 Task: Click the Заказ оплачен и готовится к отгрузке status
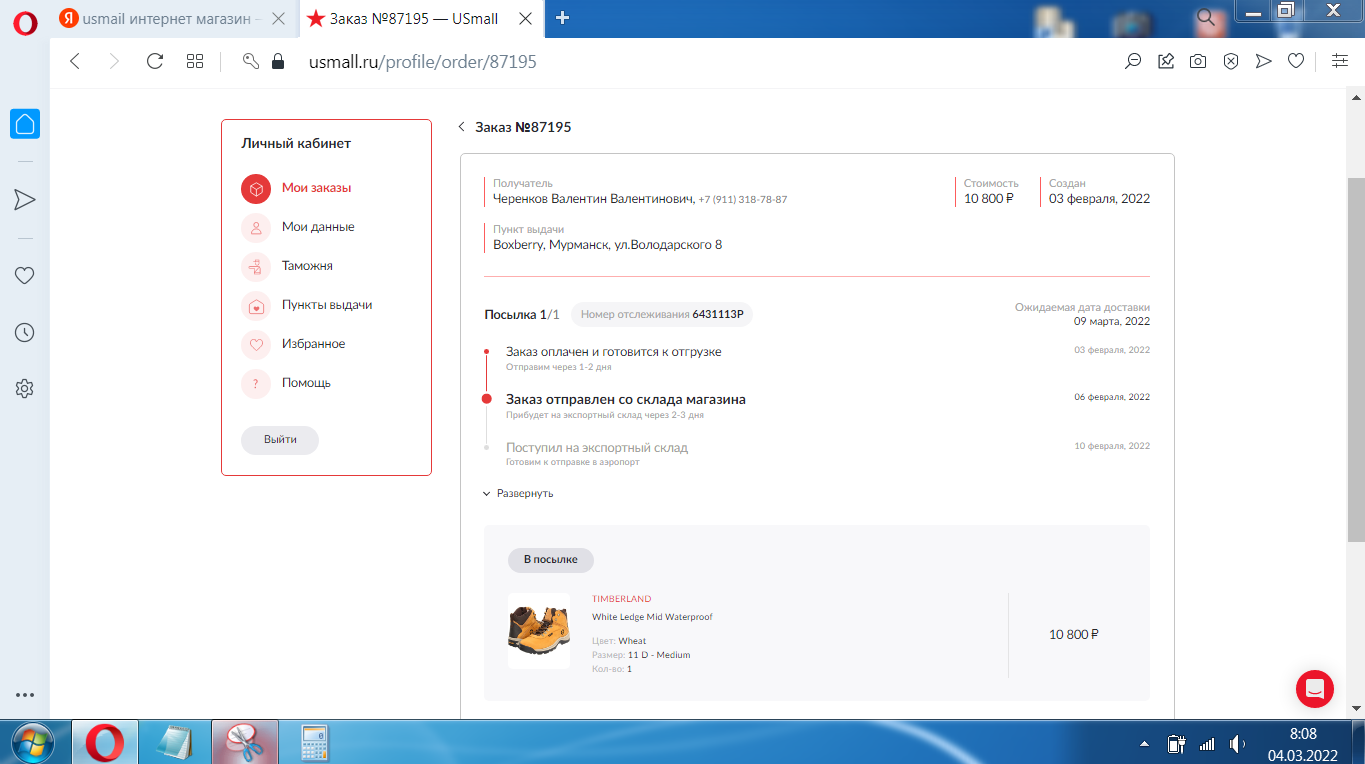[x=613, y=352]
